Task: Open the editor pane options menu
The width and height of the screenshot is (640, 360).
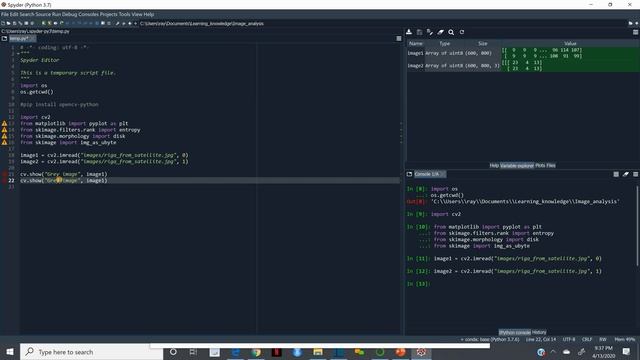Action: 399,38
